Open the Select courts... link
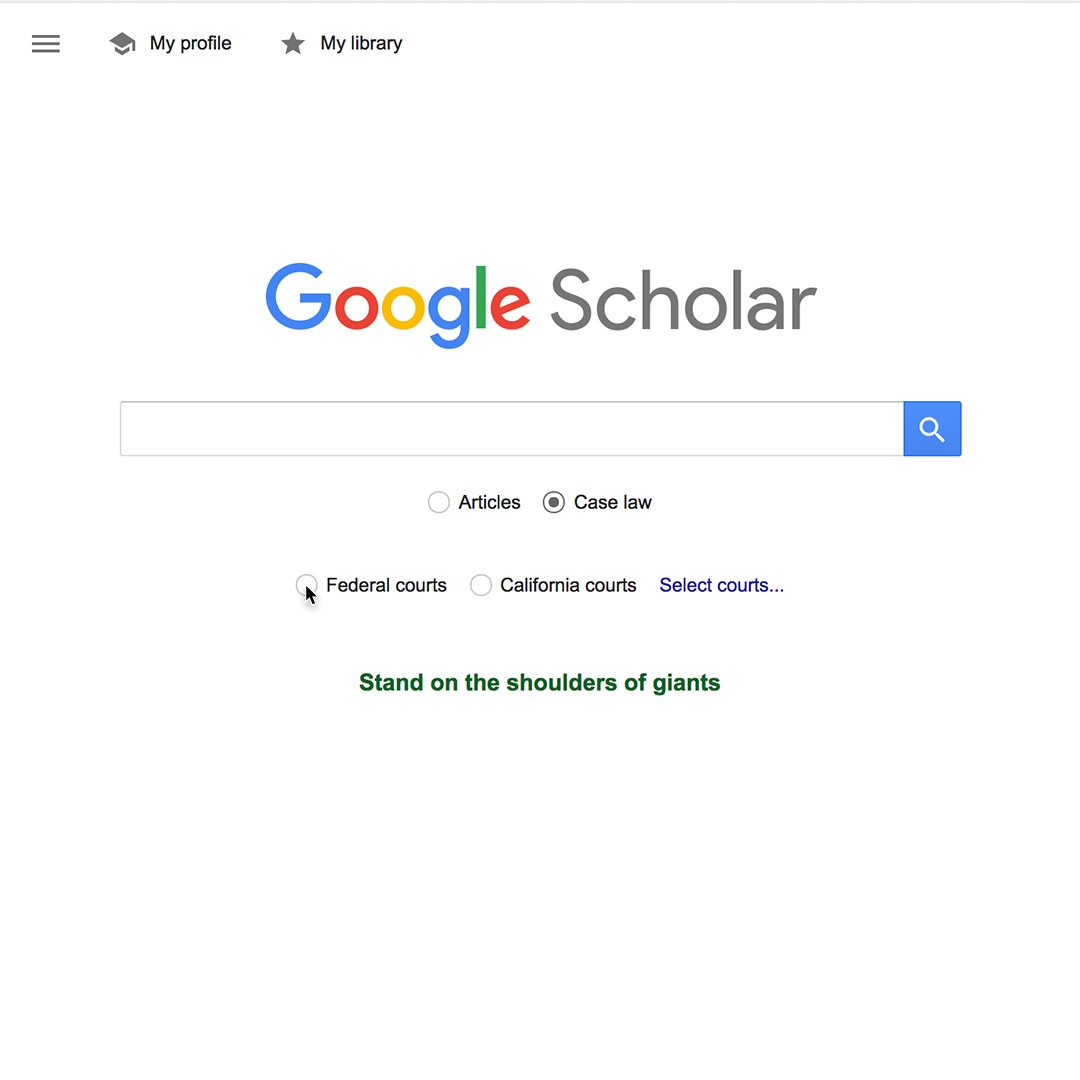1080x1080 pixels. pos(721,585)
